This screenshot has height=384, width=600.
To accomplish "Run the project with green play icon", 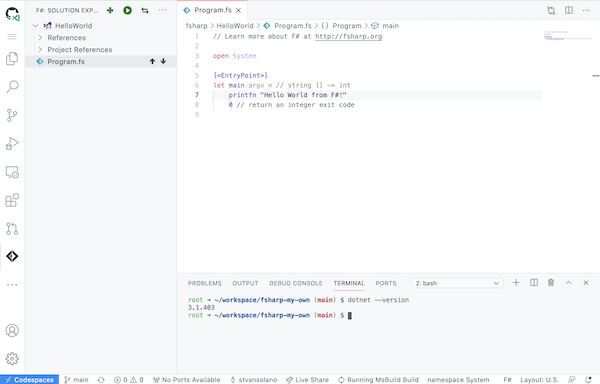I will [127, 10].
